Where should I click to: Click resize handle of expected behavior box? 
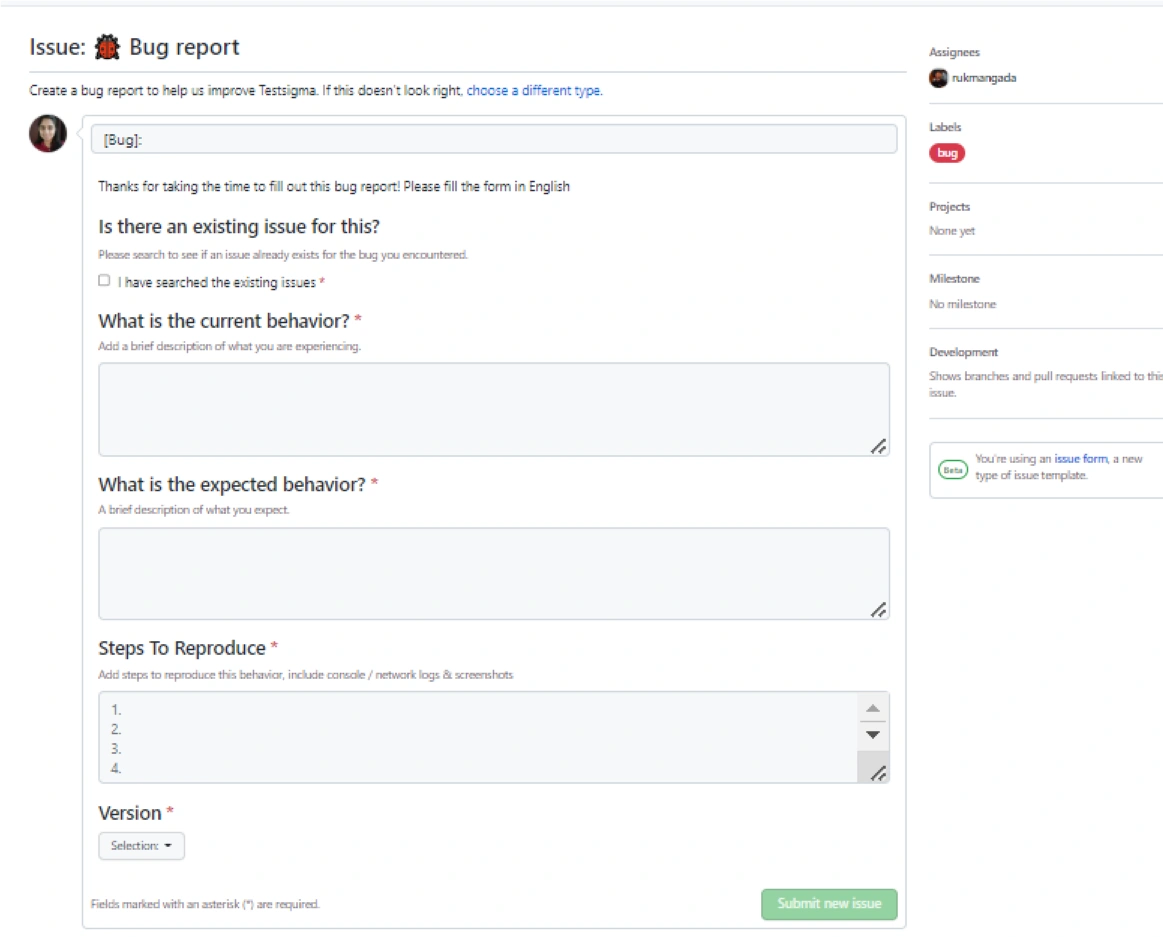[x=877, y=609]
